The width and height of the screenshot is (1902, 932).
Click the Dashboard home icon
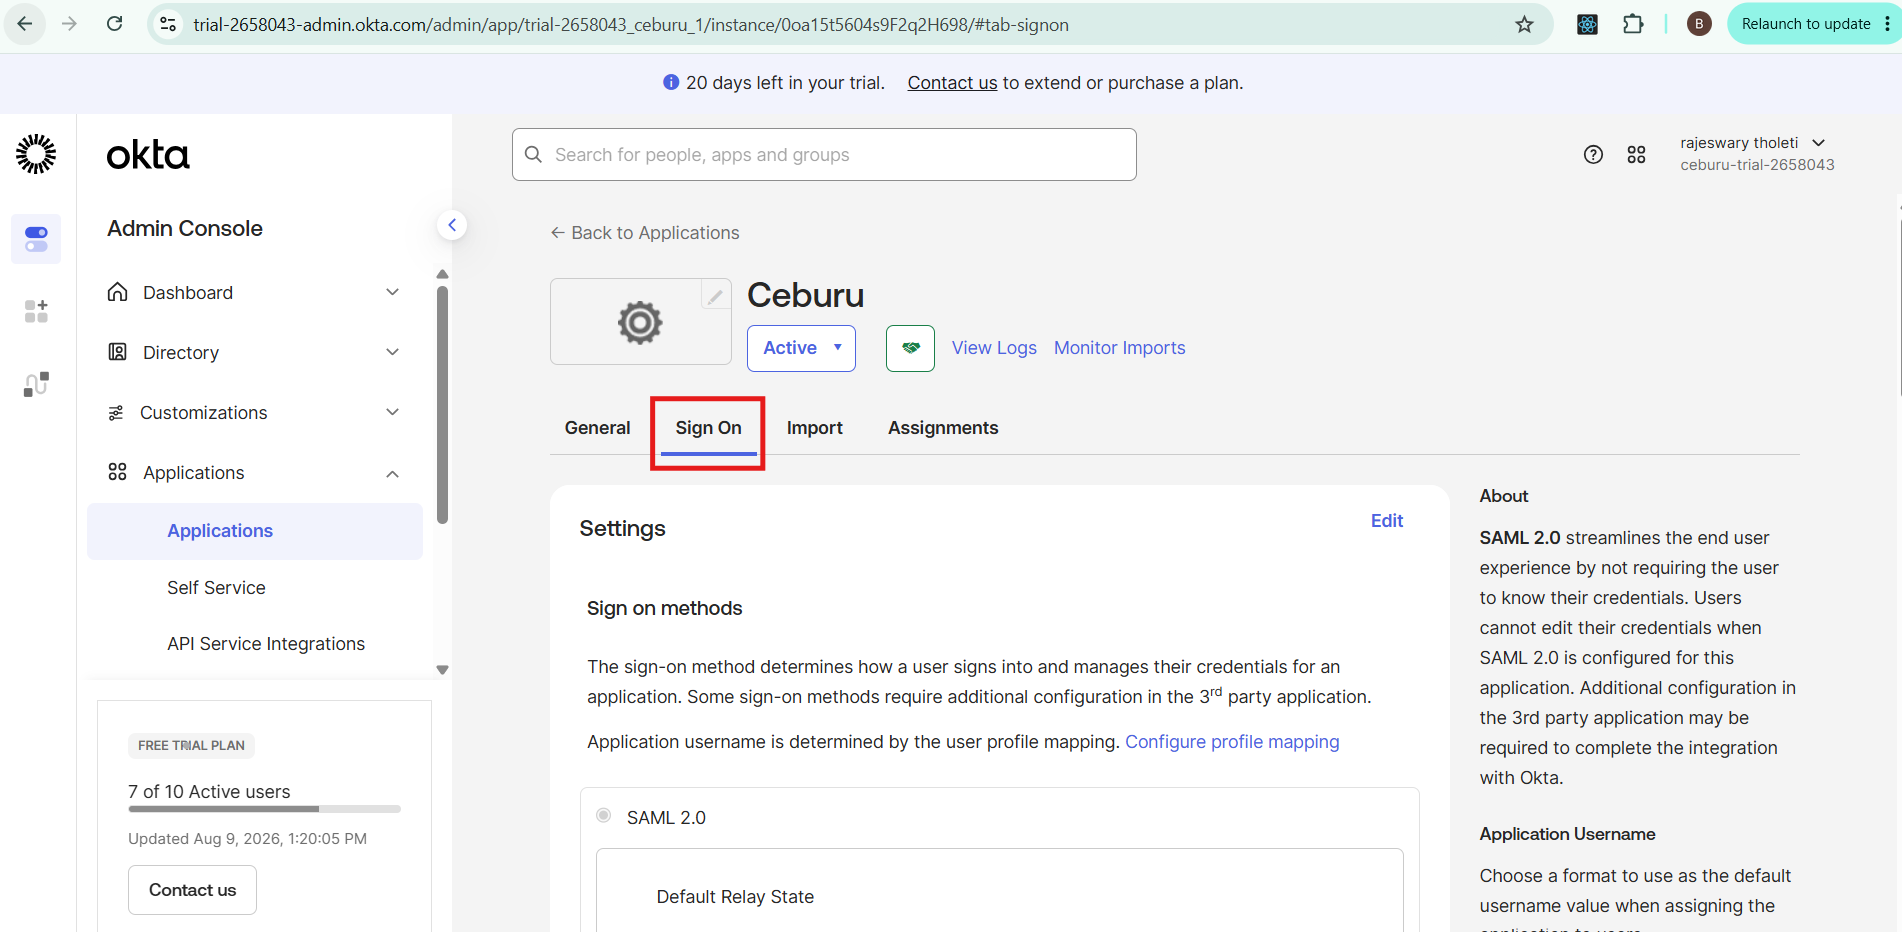click(118, 292)
